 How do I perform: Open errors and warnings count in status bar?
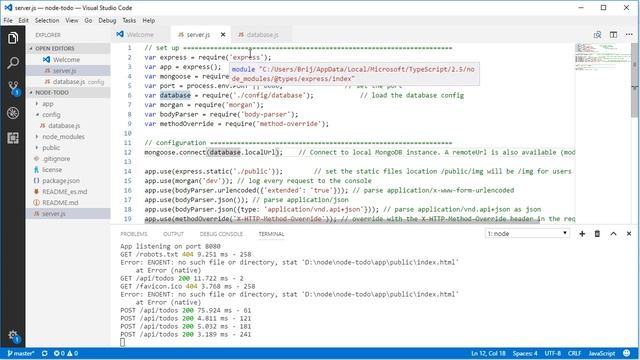(66, 353)
